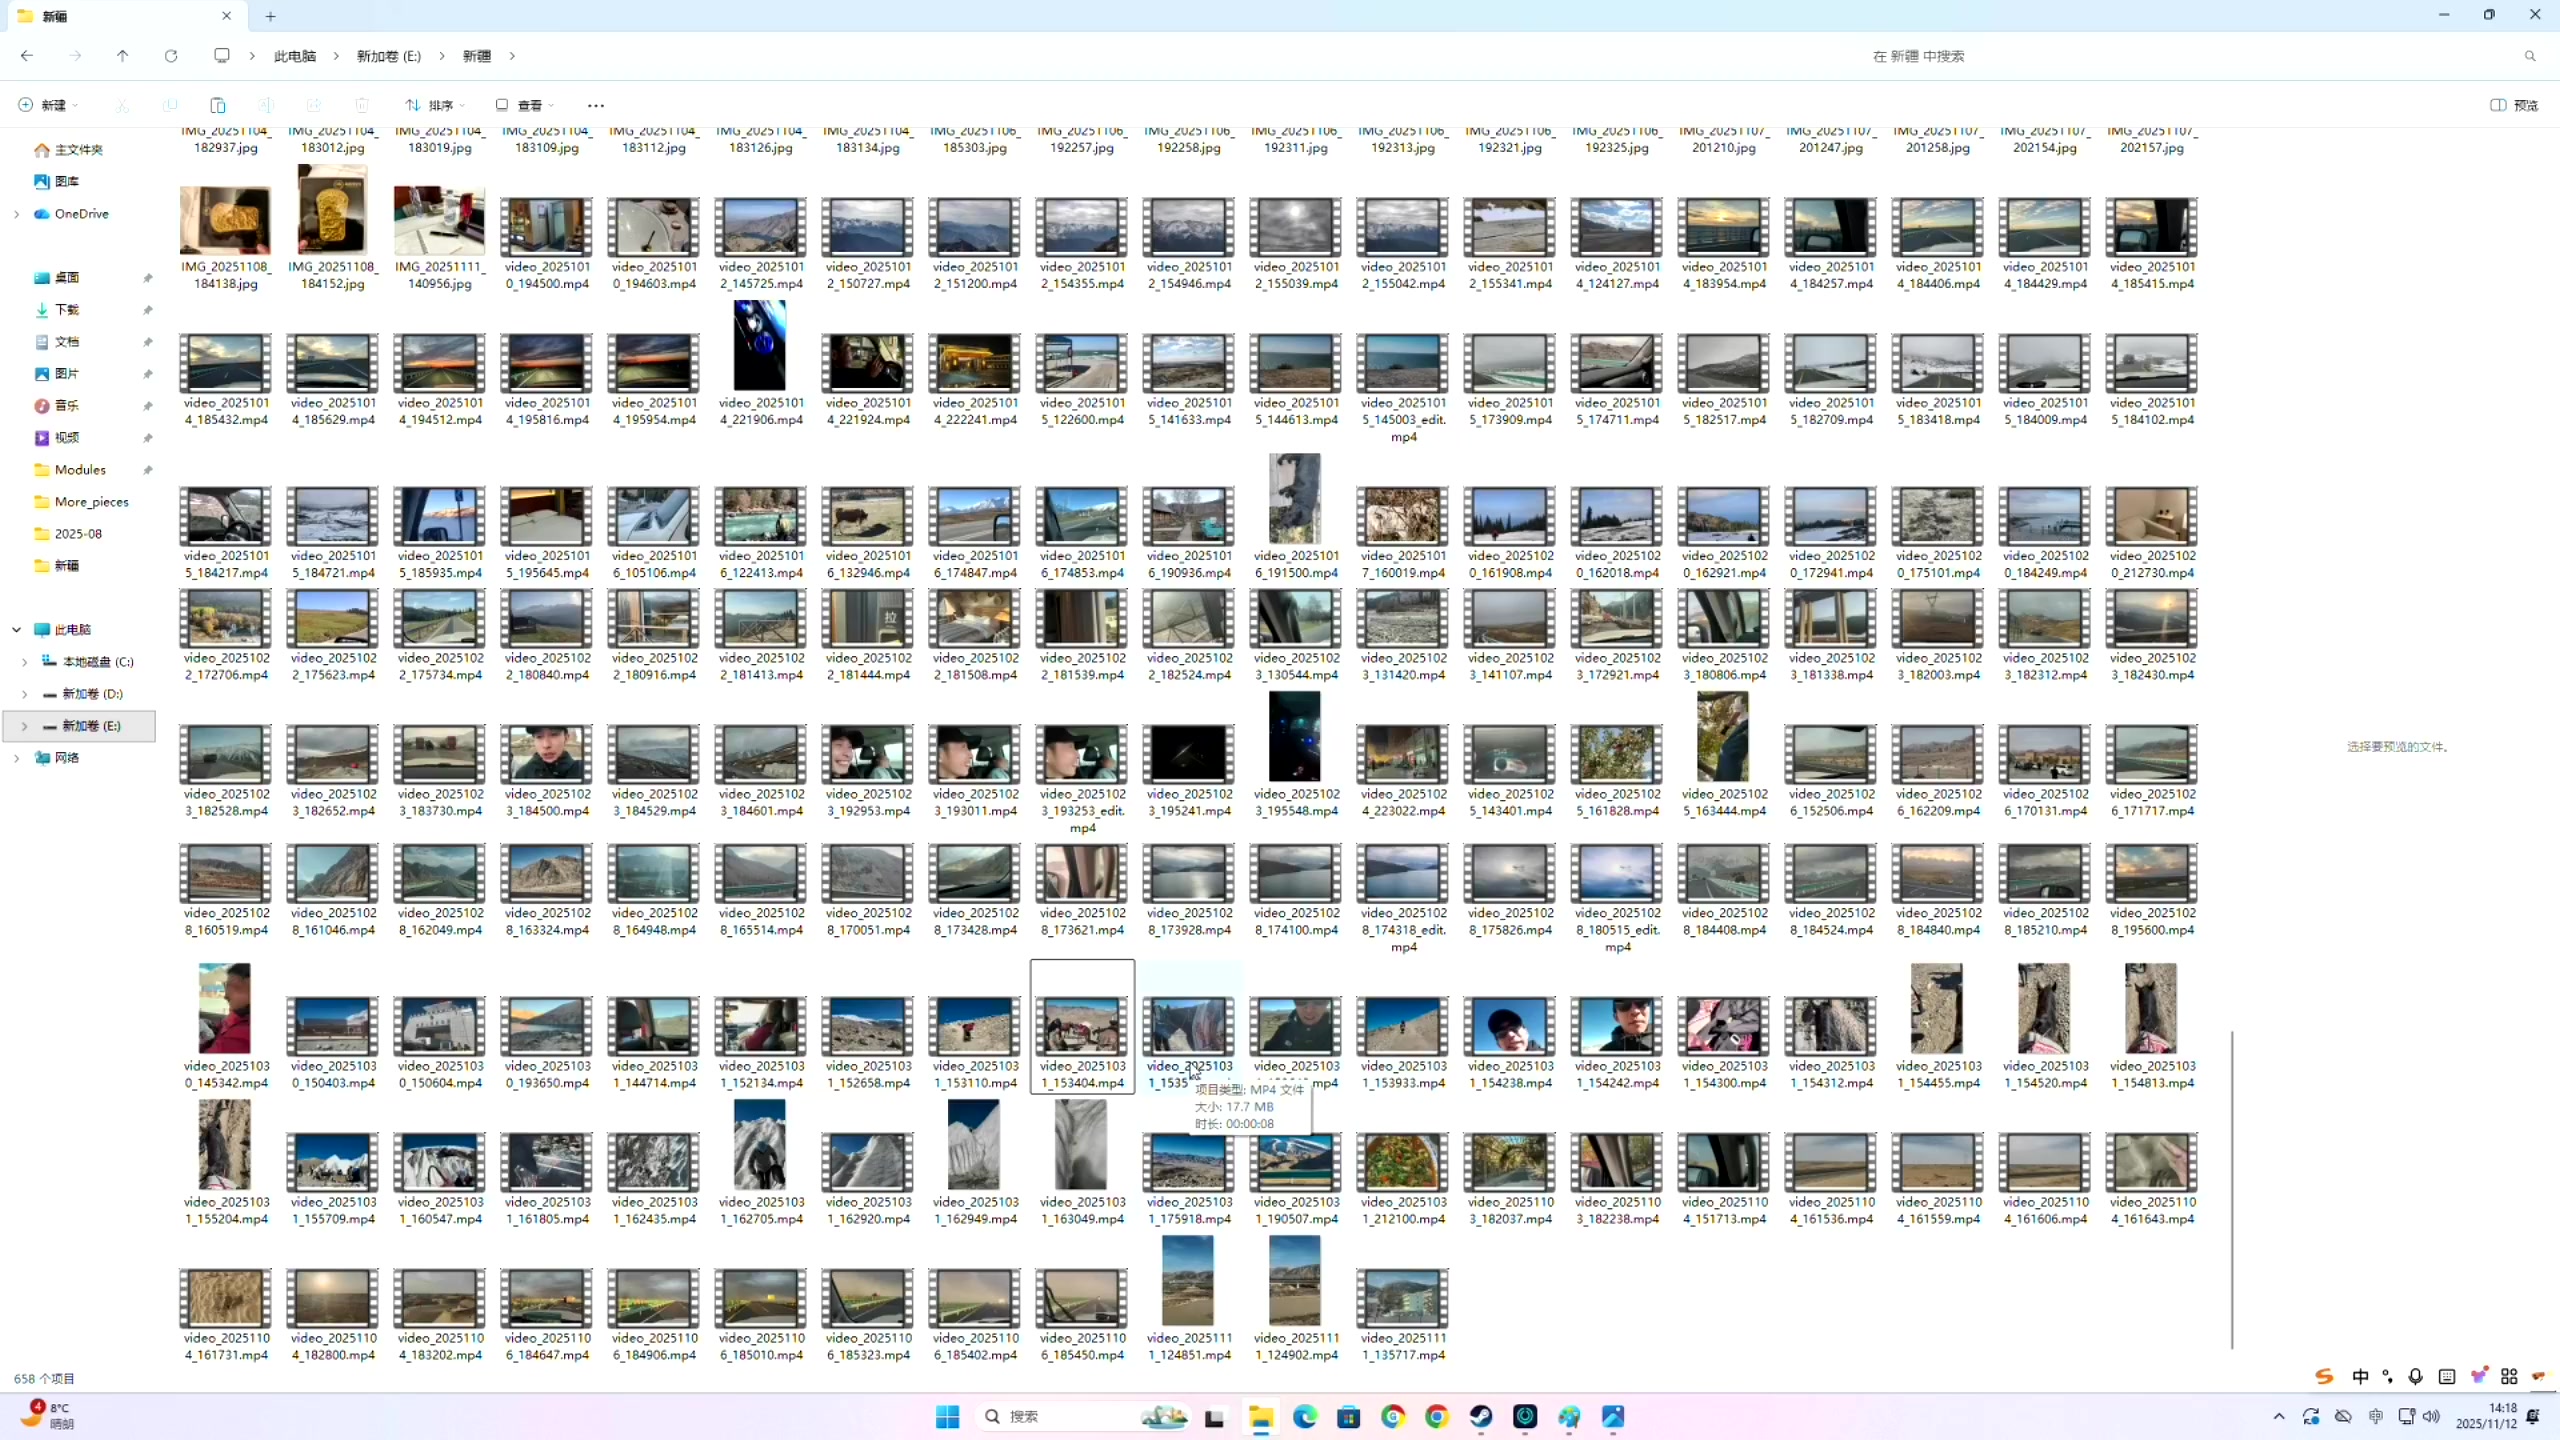Open Steam from the taskbar
The width and height of the screenshot is (2560, 1440).
click(x=1481, y=1416)
